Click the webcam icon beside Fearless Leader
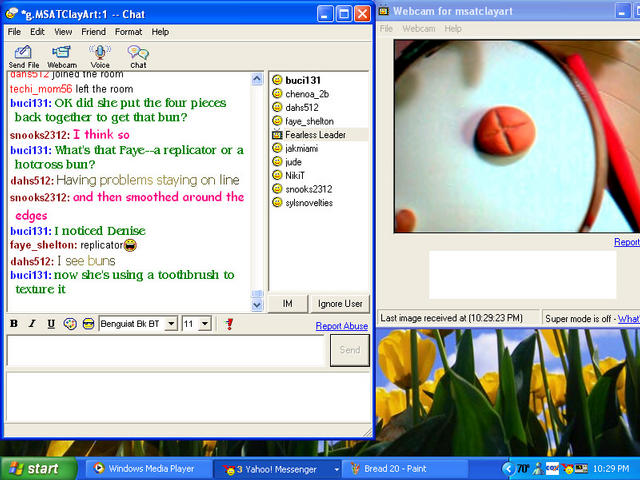 pyautogui.click(x=277, y=134)
